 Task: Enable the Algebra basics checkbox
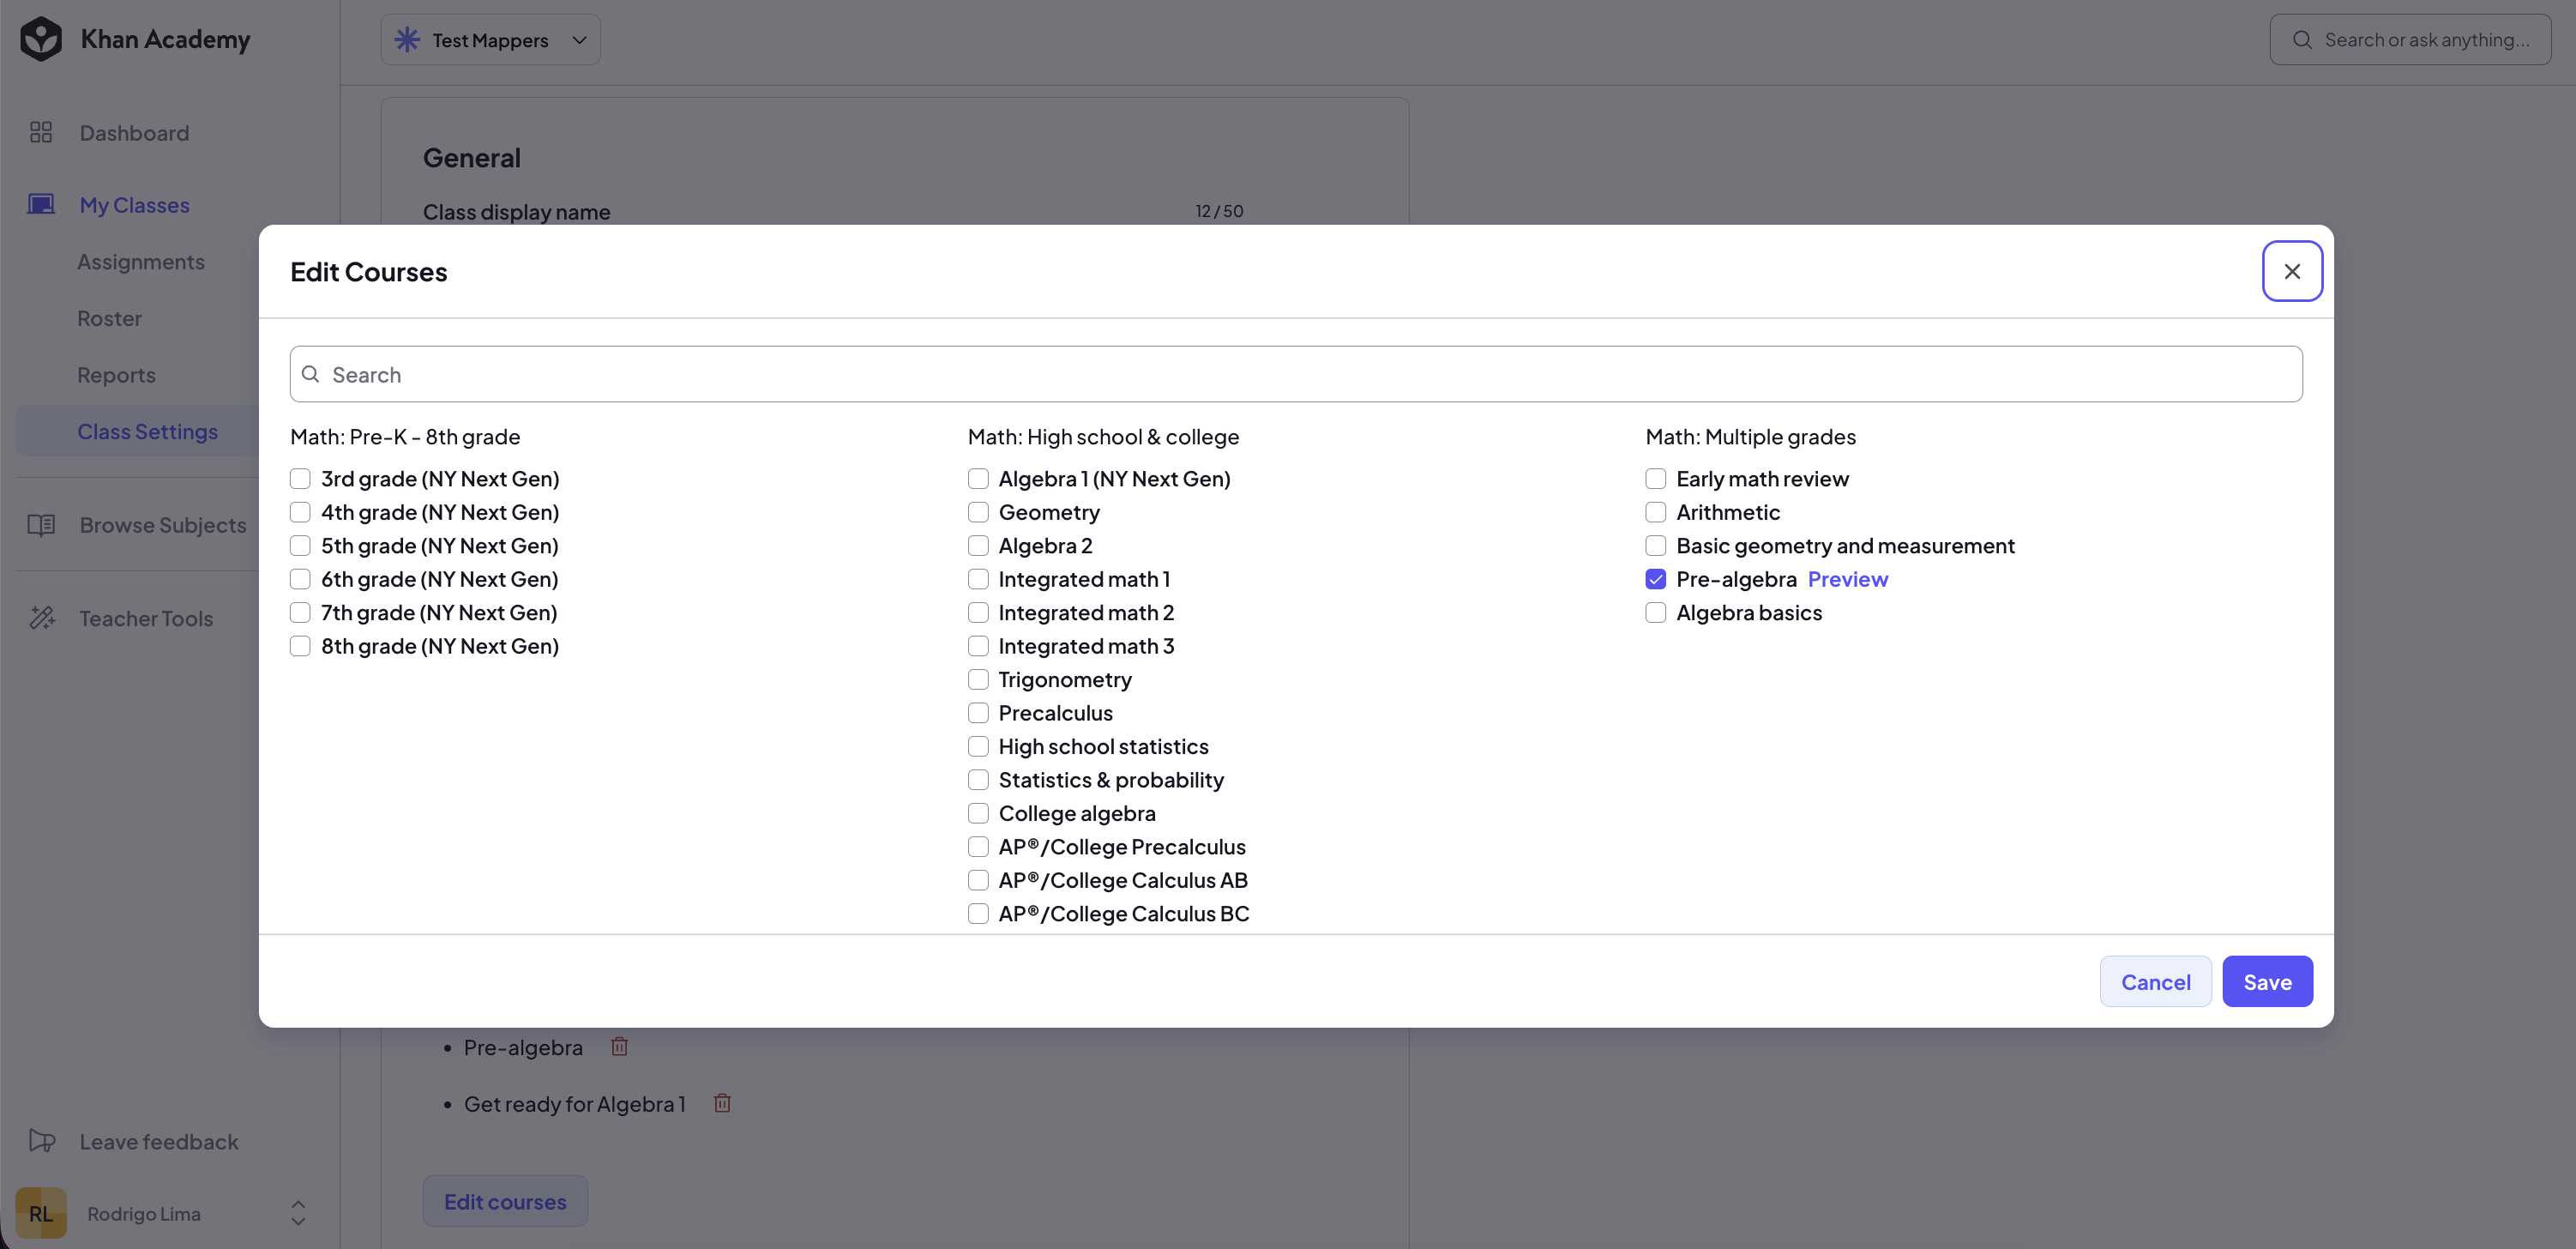[x=1656, y=612]
